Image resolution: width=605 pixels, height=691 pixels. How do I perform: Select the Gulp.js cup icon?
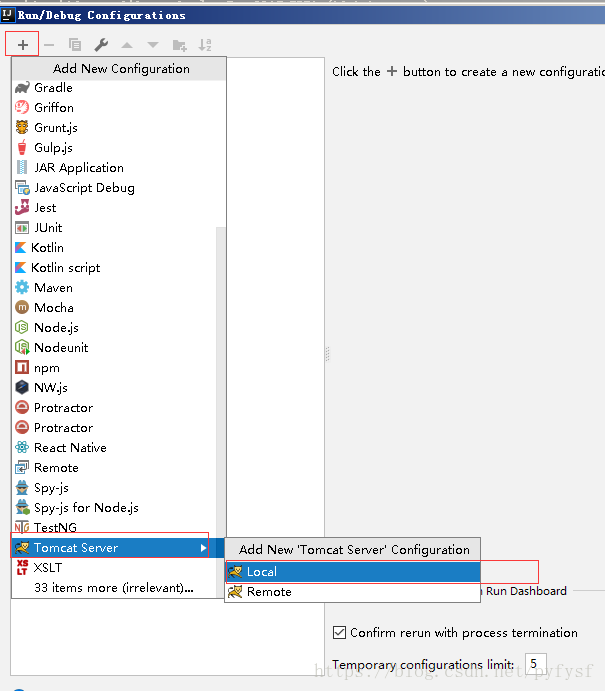22,148
